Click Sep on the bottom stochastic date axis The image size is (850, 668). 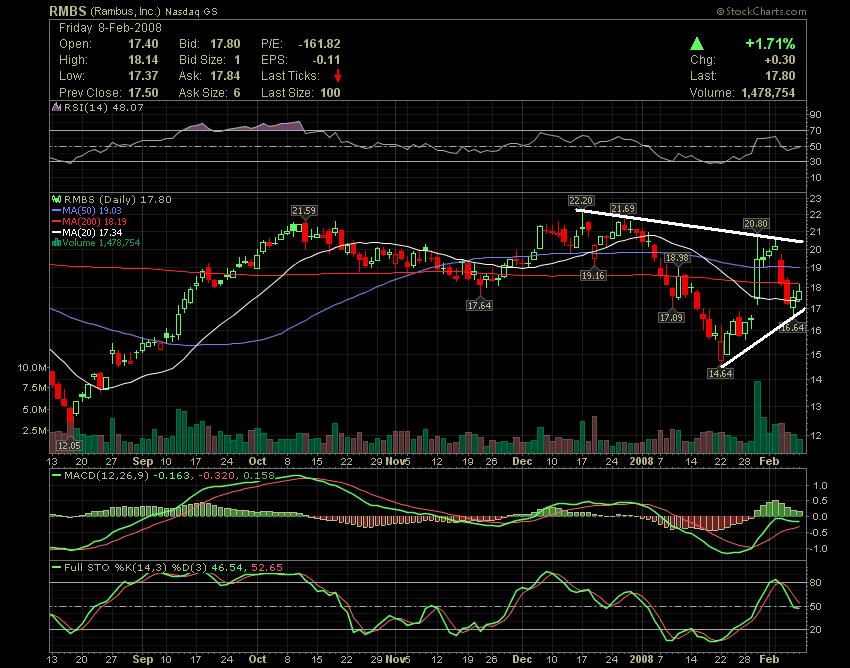pos(143,659)
